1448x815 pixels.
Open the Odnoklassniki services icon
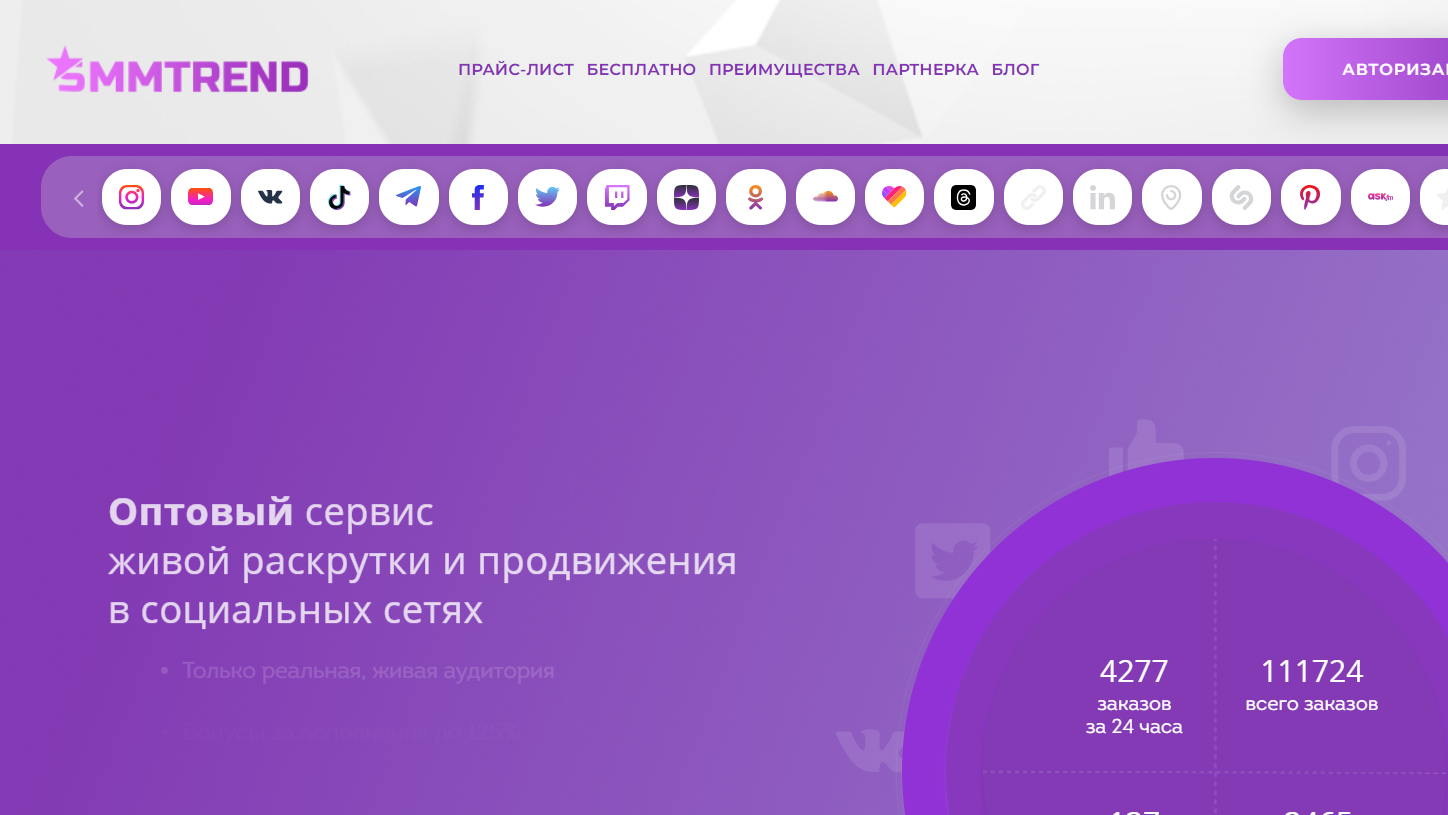tap(755, 197)
